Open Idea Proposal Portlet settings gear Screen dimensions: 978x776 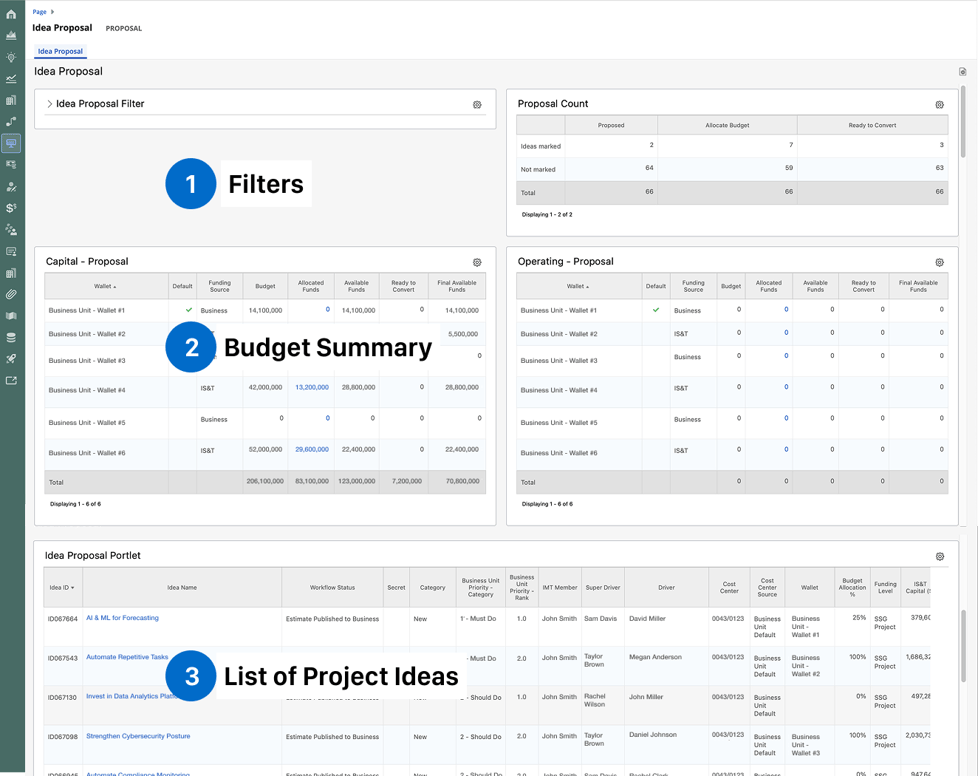coord(940,556)
